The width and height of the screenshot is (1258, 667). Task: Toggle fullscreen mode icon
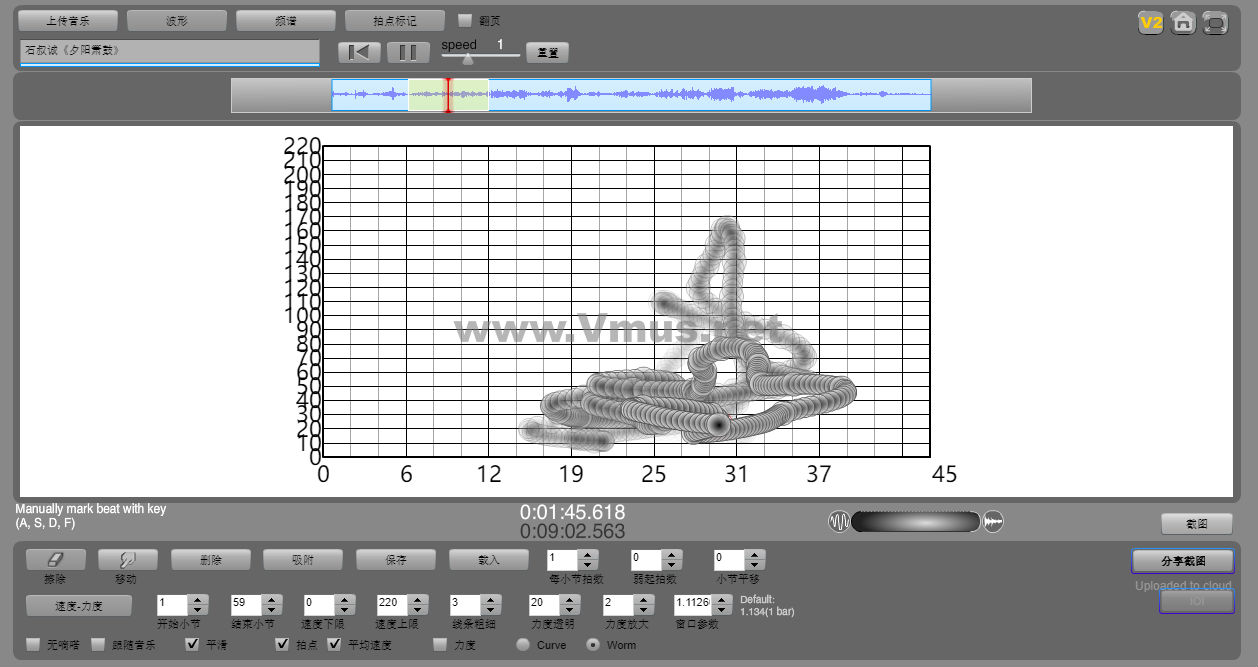tap(1215, 22)
